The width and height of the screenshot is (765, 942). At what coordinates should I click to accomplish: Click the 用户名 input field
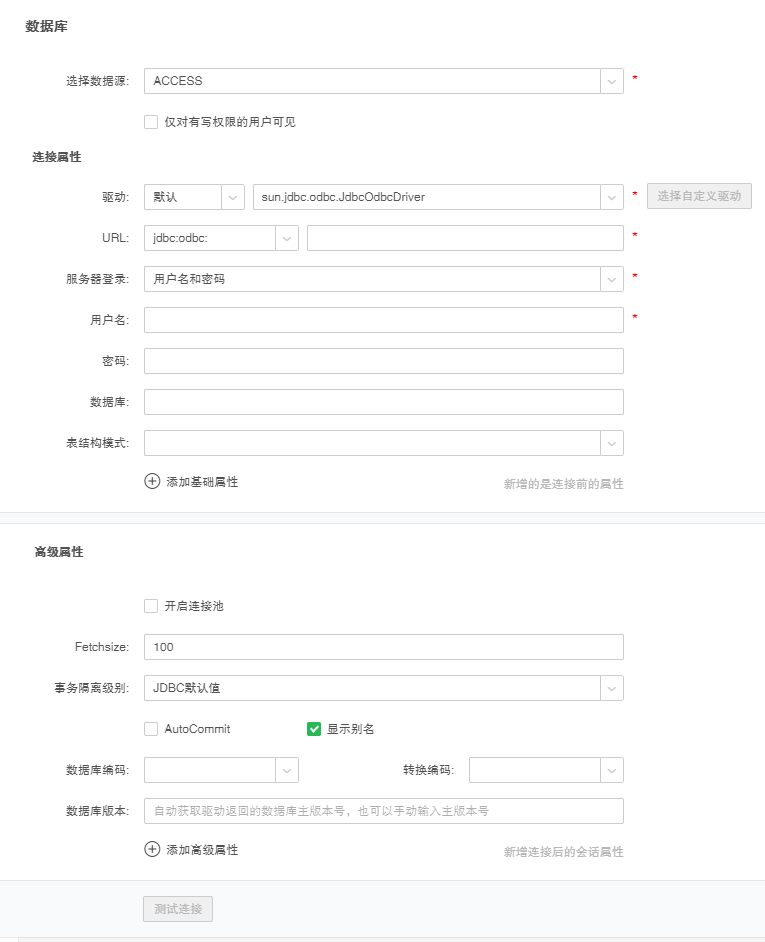[x=383, y=320]
